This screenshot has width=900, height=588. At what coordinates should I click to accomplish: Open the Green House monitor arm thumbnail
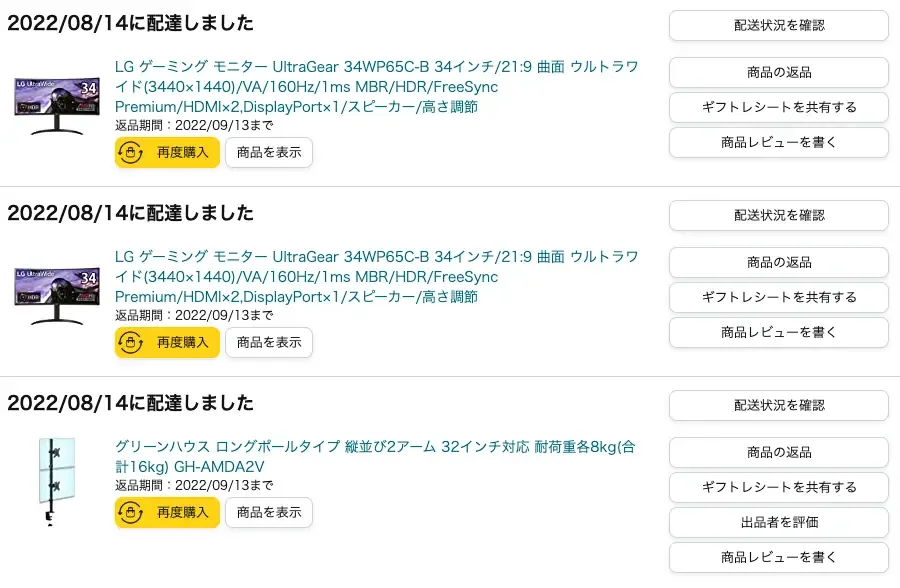coord(56,481)
